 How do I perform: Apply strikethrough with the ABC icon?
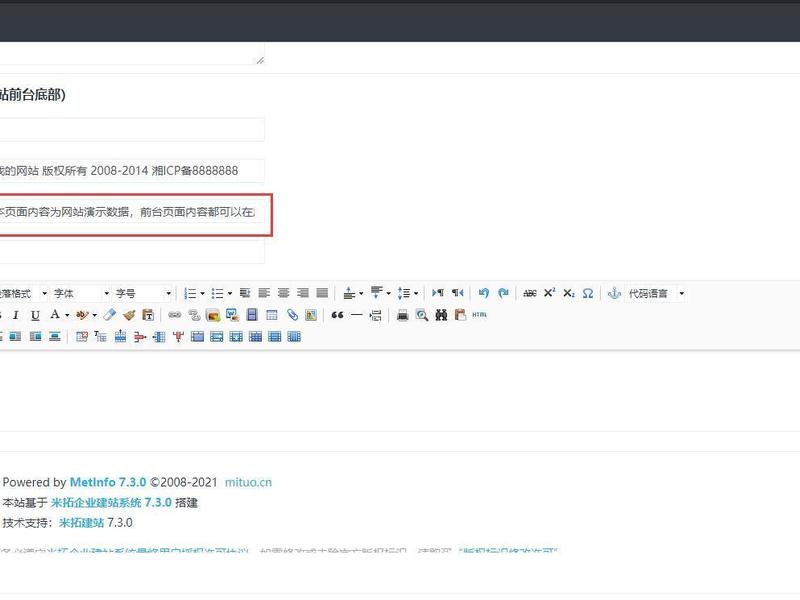(530, 293)
